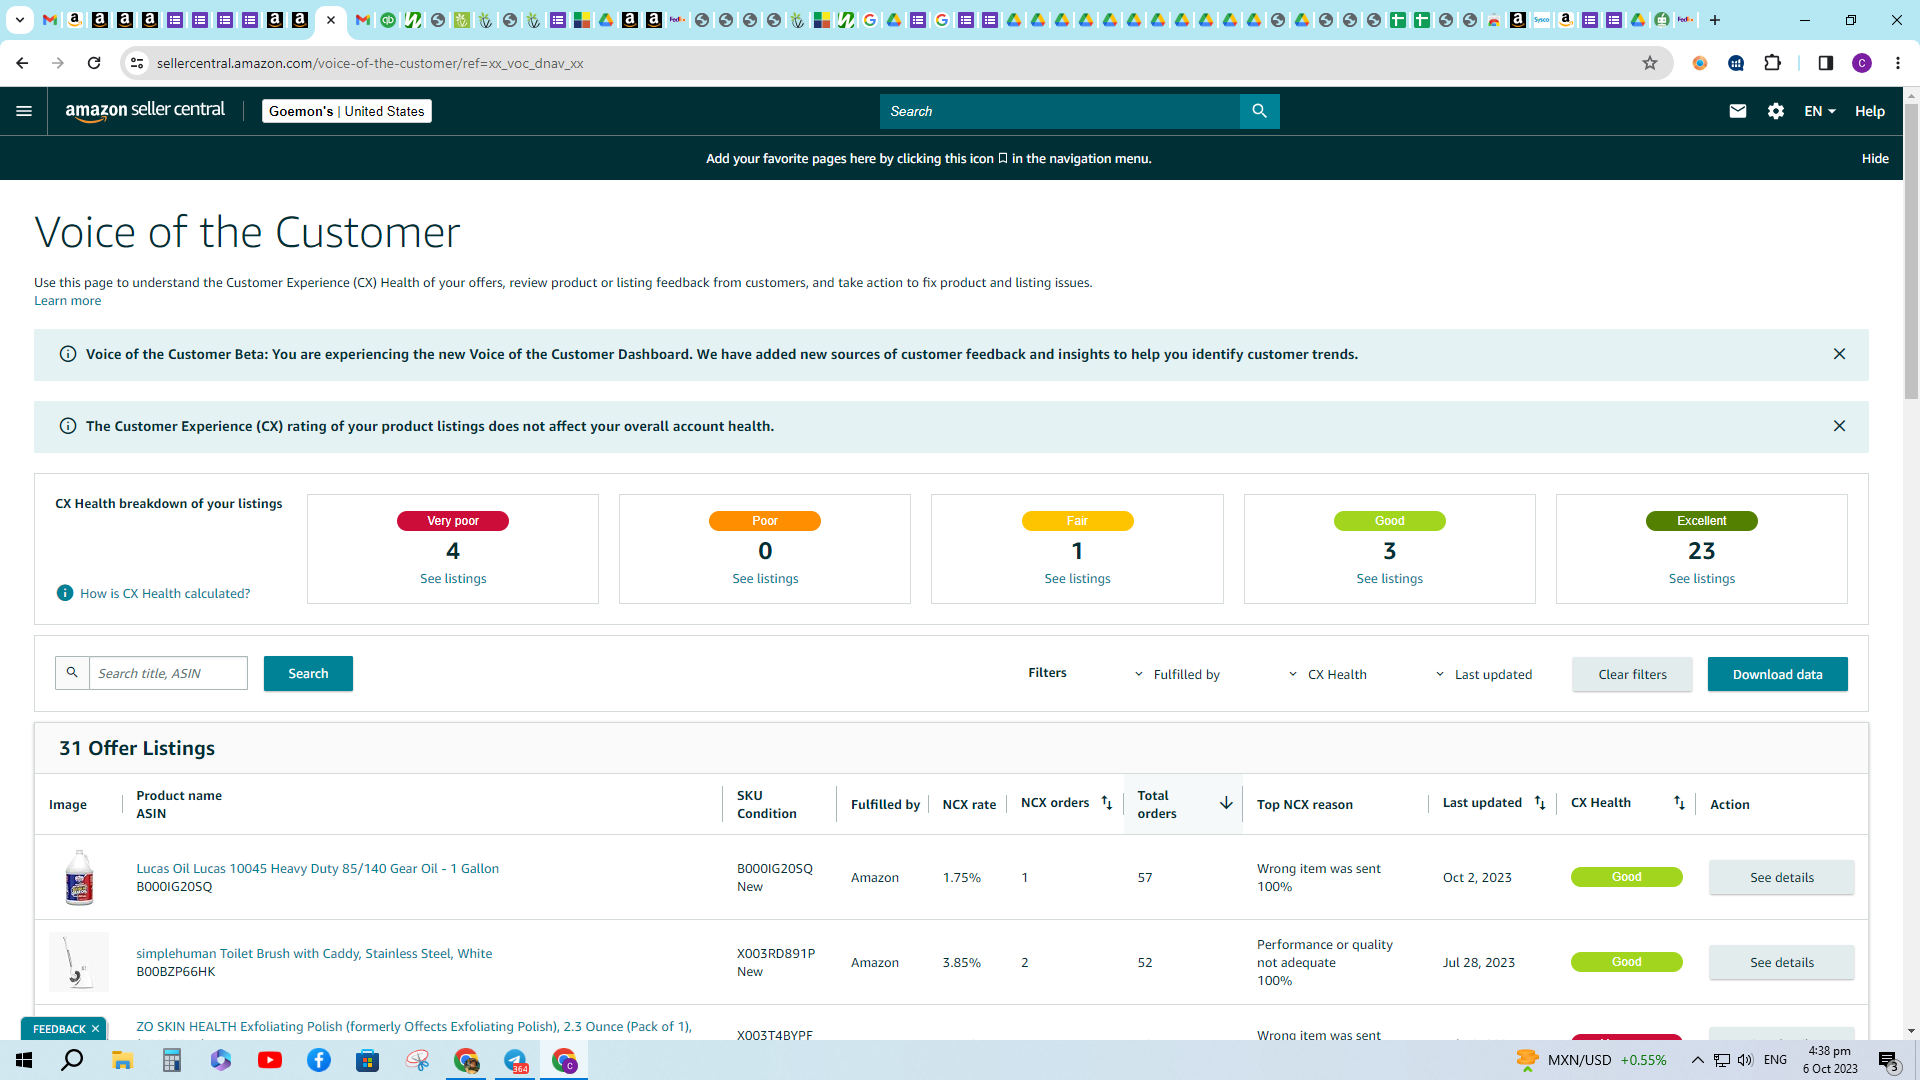Click the Very poor red badge

(x=453, y=521)
